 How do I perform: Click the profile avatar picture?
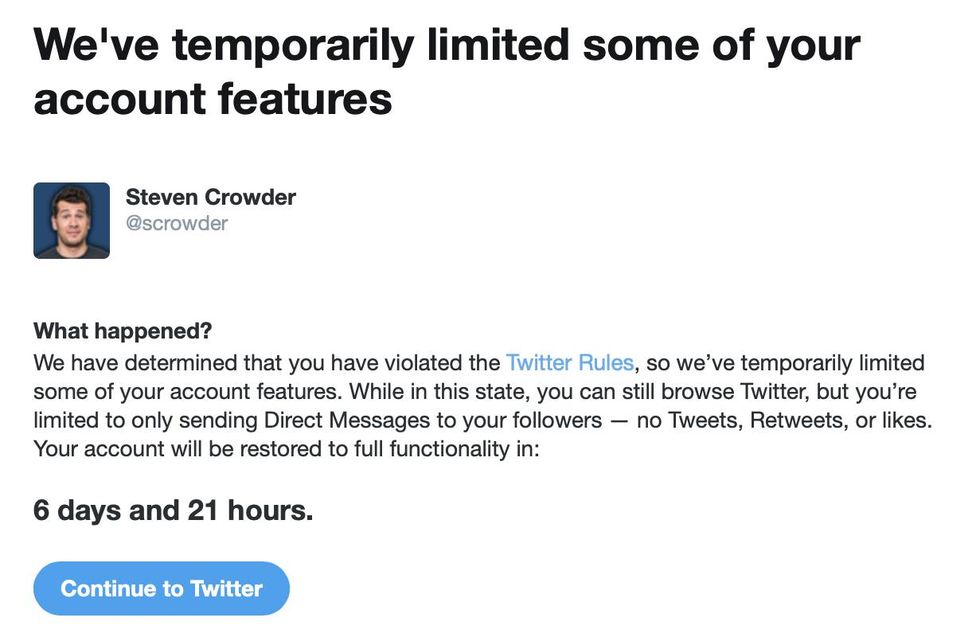pyautogui.click(x=71, y=220)
